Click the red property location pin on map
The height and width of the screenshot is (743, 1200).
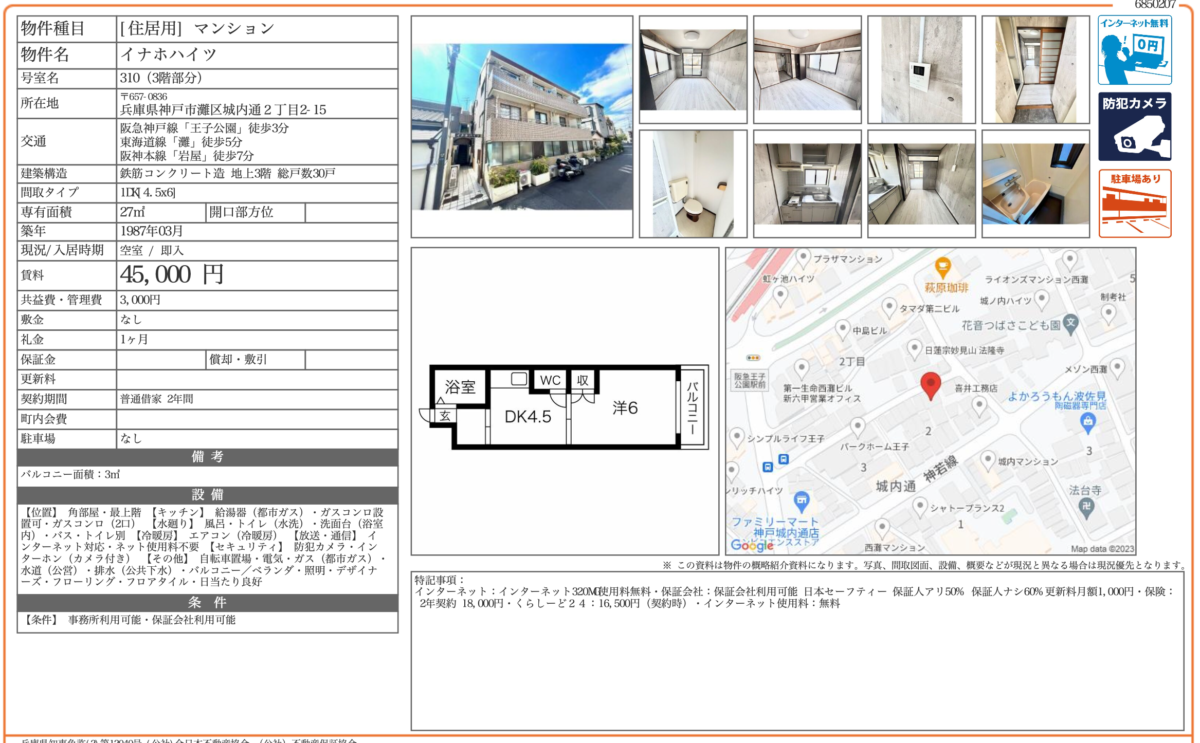pos(930,385)
